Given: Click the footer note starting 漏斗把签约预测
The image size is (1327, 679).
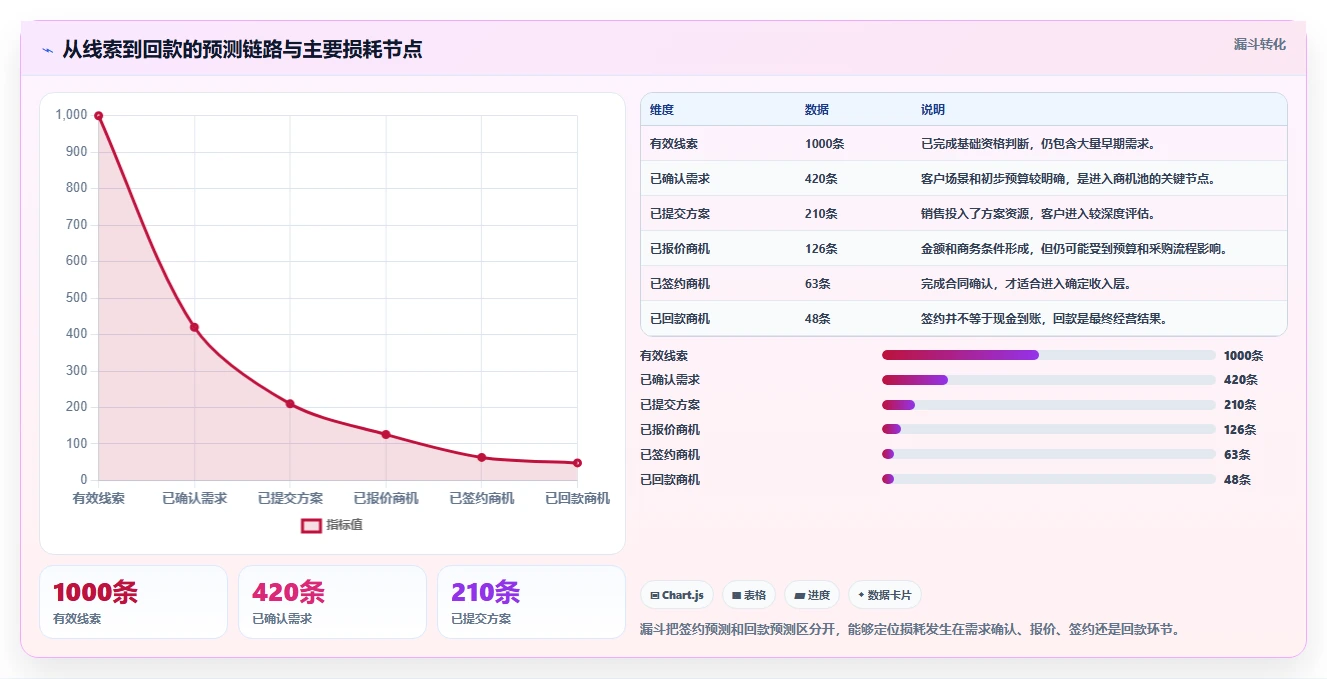Looking at the screenshot, I should tap(910, 630).
